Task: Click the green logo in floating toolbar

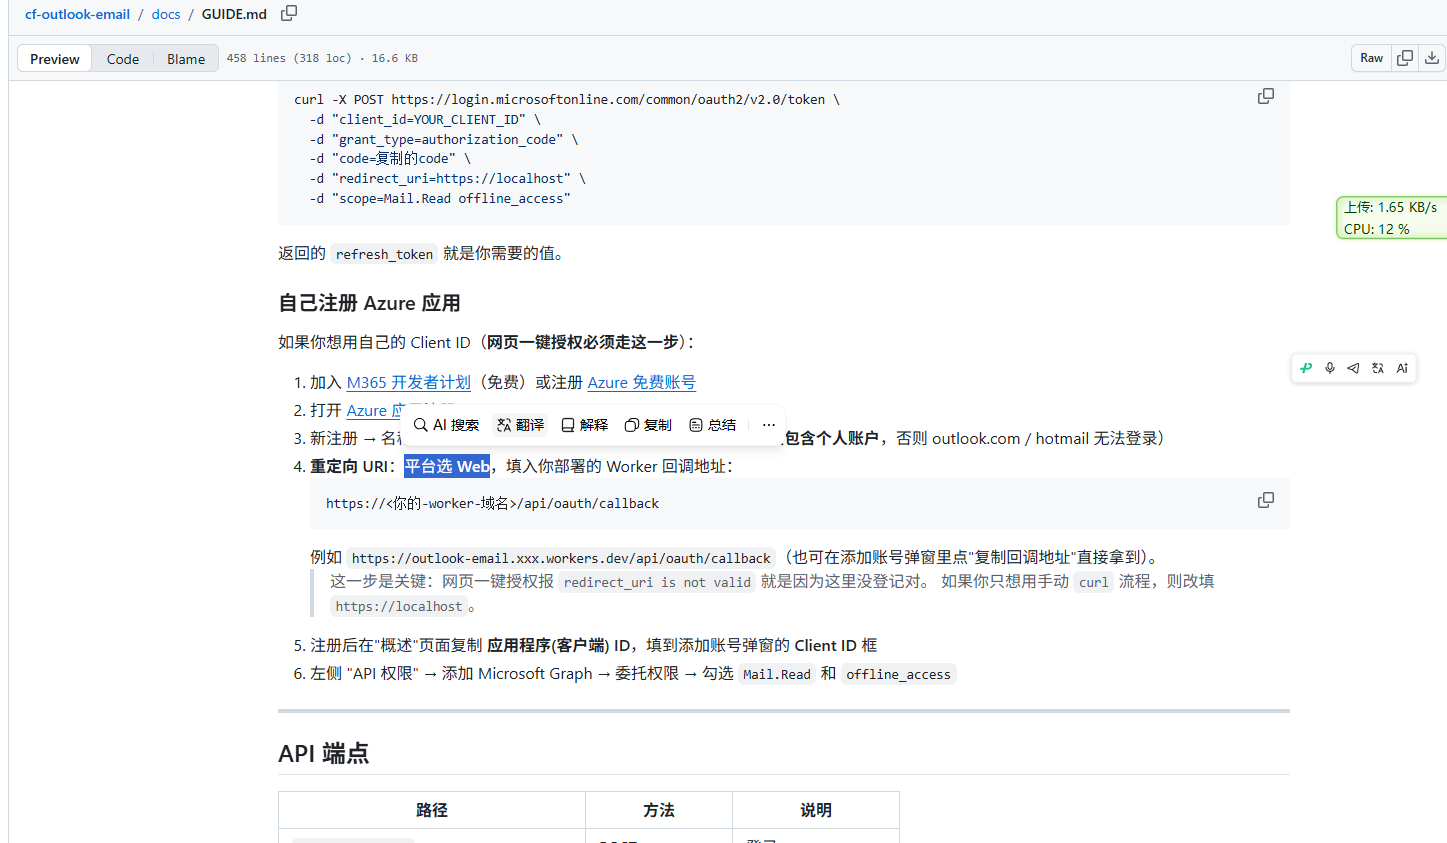Action: 1306,368
